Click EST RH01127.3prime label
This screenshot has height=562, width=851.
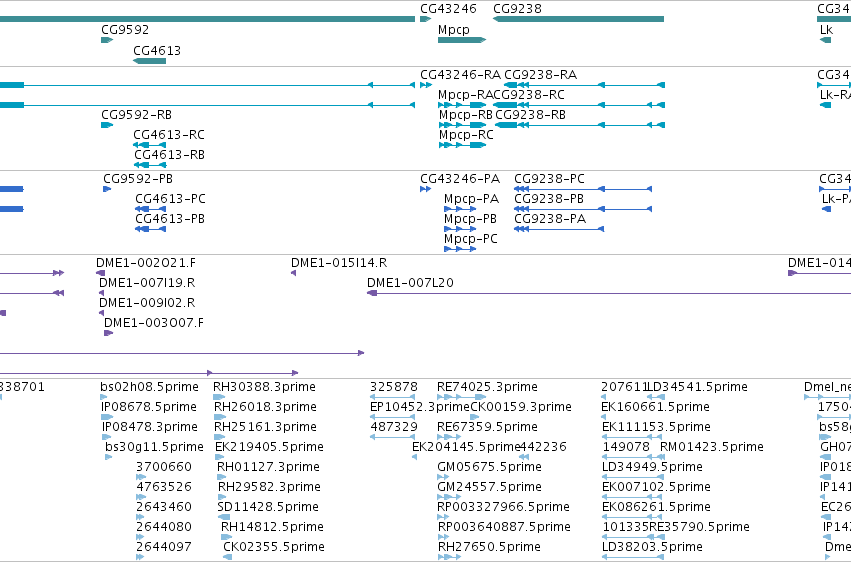point(268,468)
